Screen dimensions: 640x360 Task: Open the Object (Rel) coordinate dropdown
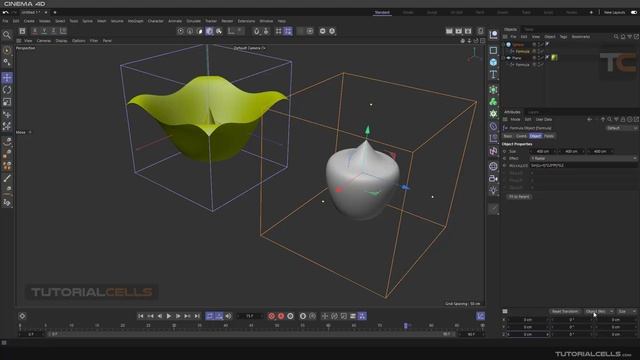(x=598, y=311)
